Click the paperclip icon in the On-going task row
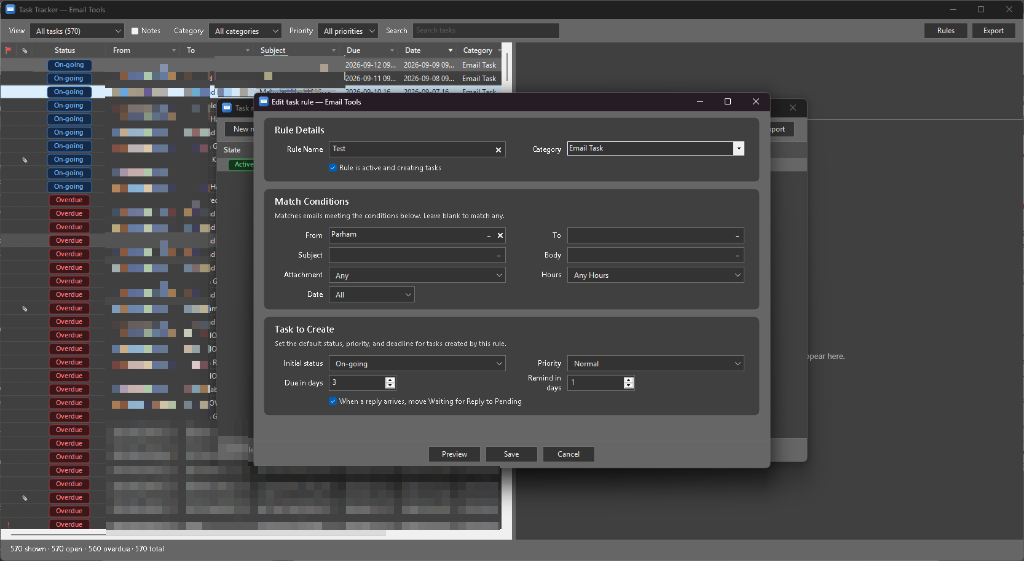Viewport: 1024px width, 561px height. 25,159
